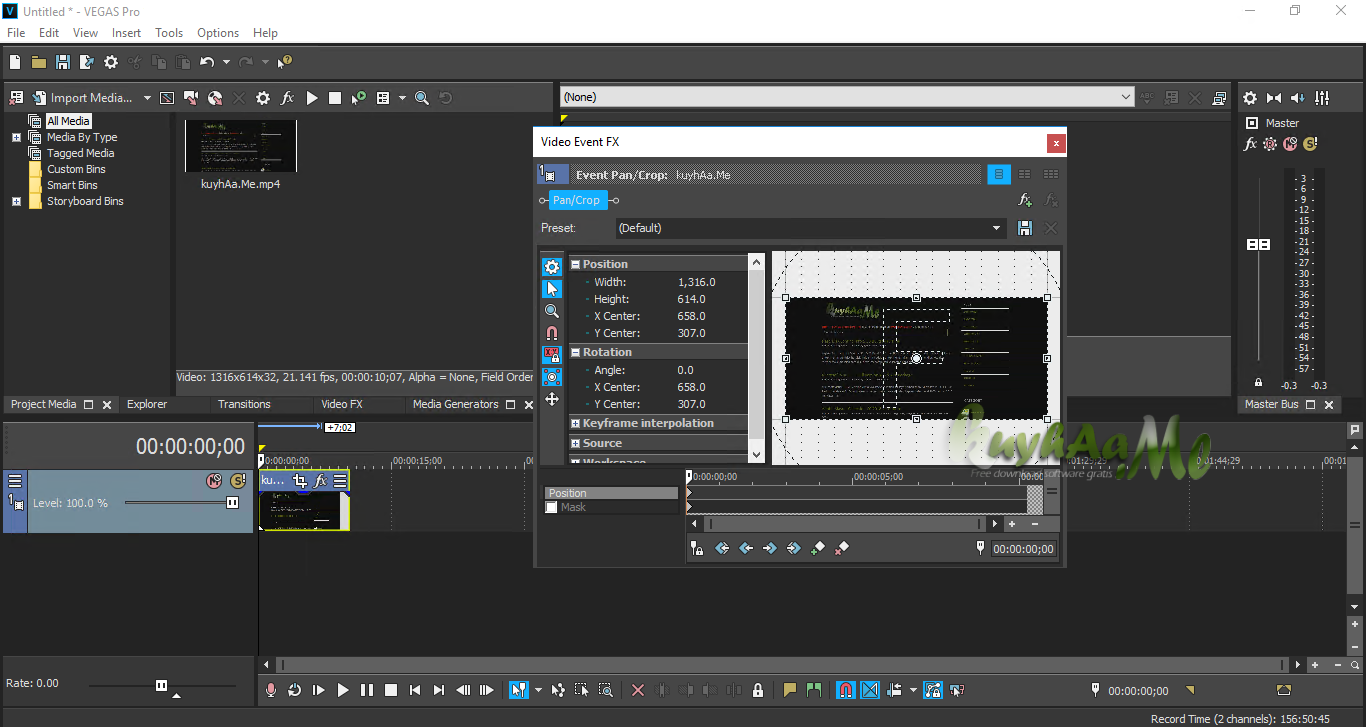Enable the Mask checkbox

[551, 507]
